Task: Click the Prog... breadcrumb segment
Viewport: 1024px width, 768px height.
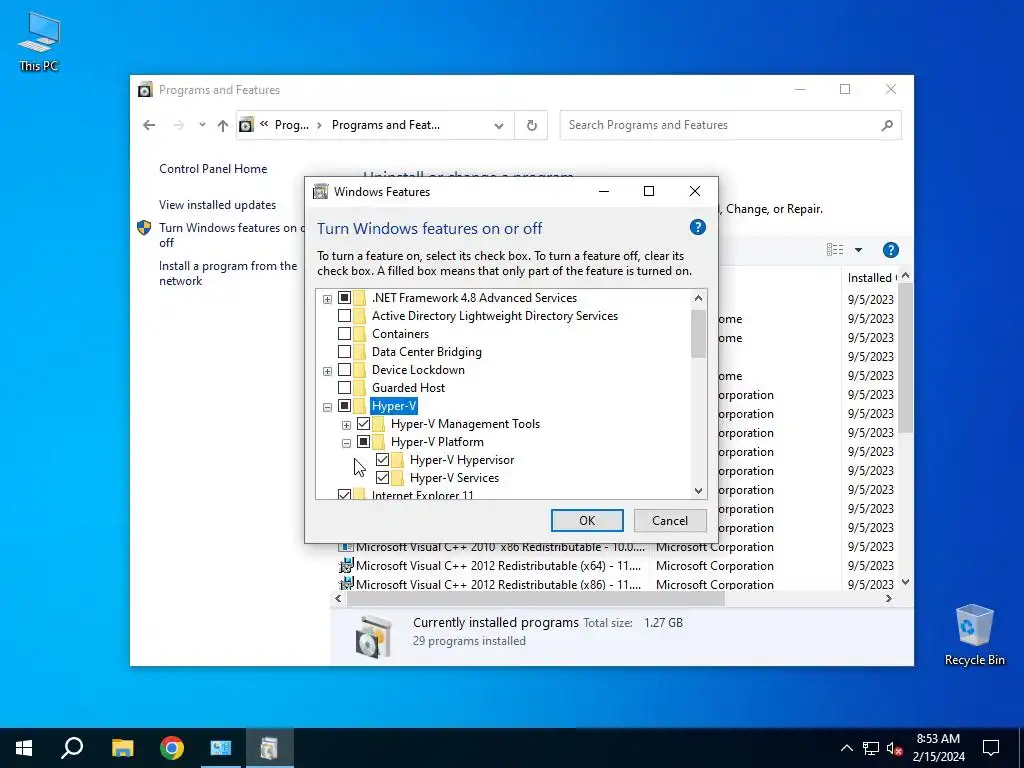Action: point(292,125)
